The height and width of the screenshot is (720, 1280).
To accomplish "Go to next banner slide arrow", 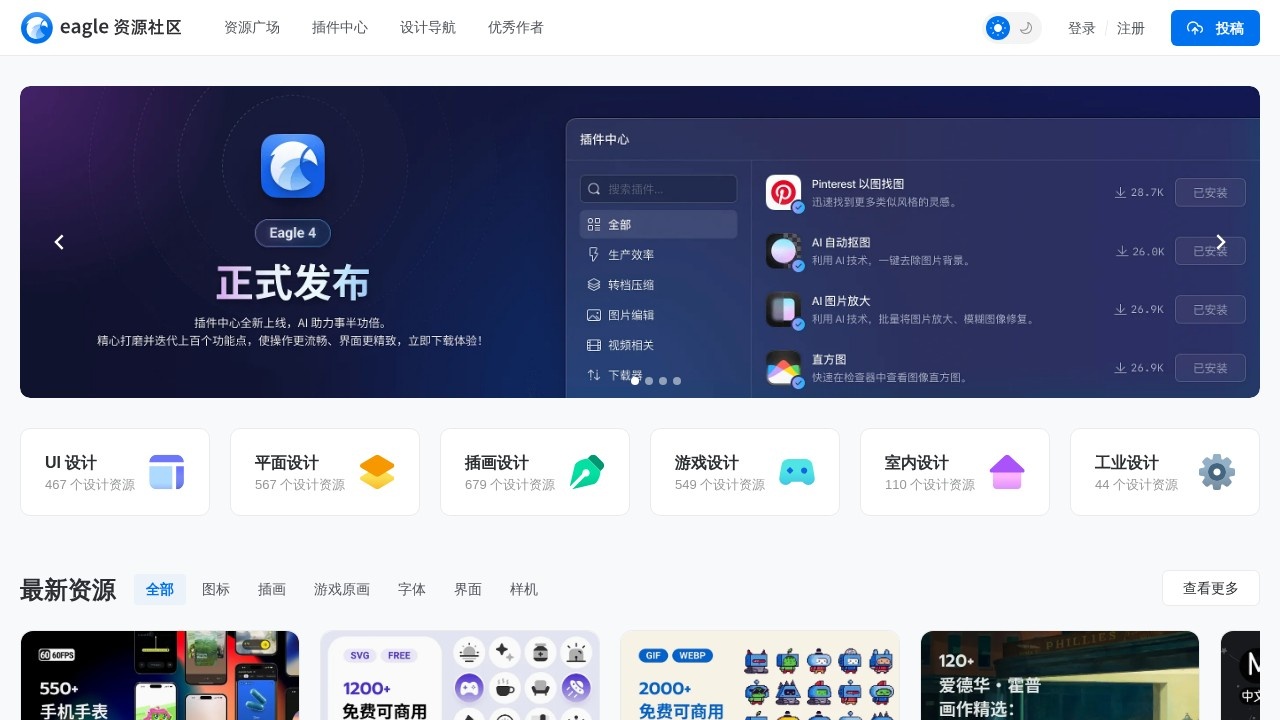I will point(1220,242).
